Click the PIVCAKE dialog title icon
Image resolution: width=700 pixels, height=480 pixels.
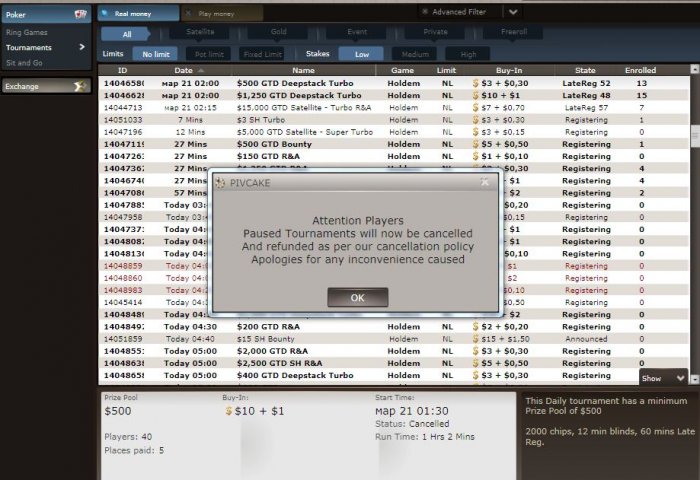220,183
